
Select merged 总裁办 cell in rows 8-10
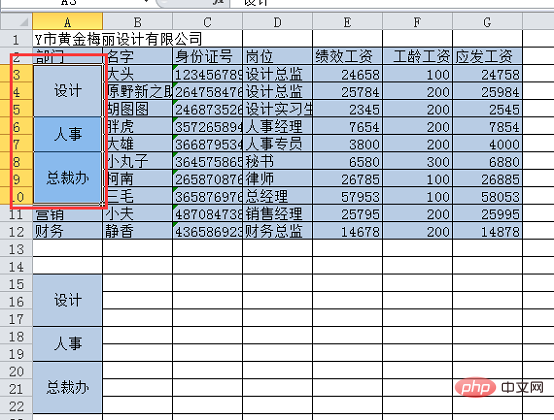(x=67, y=178)
